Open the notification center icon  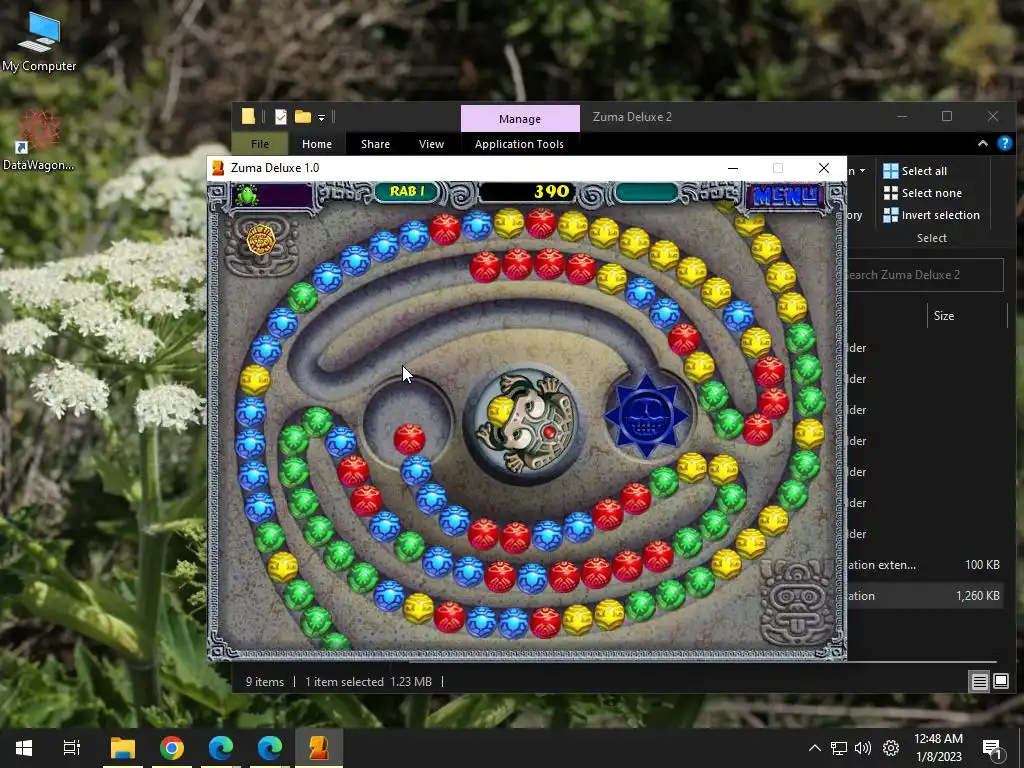pyautogui.click(x=993, y=748)
